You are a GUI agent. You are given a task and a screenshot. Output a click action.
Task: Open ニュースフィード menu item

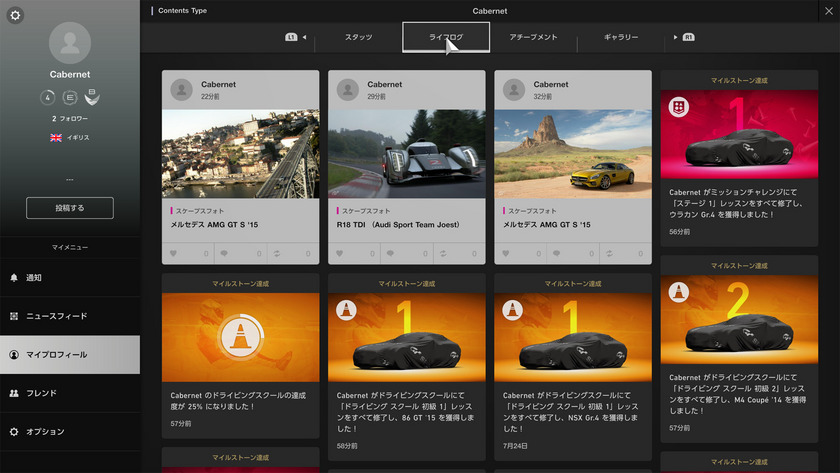click(x=70, y=316)
